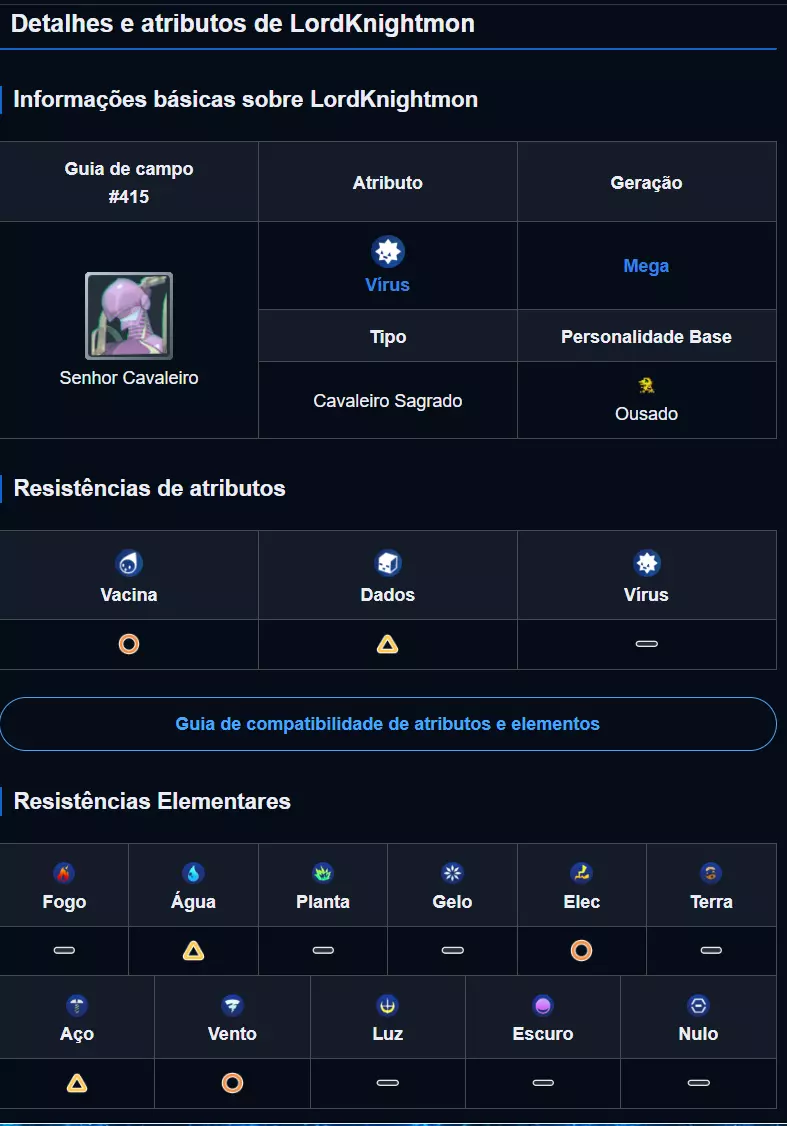Click the purple Escuro element icon

click(x=543, y=1005)
